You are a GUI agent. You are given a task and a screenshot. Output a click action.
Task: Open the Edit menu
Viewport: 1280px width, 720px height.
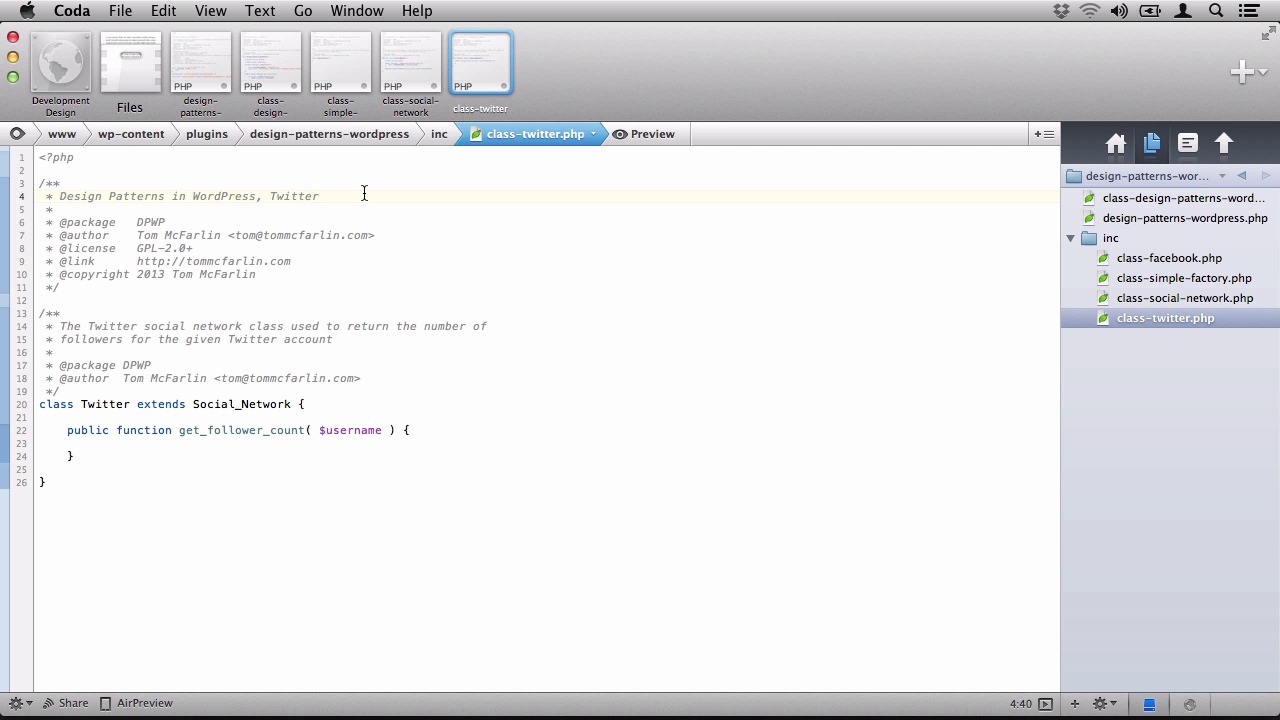click(x=163, y=11)
